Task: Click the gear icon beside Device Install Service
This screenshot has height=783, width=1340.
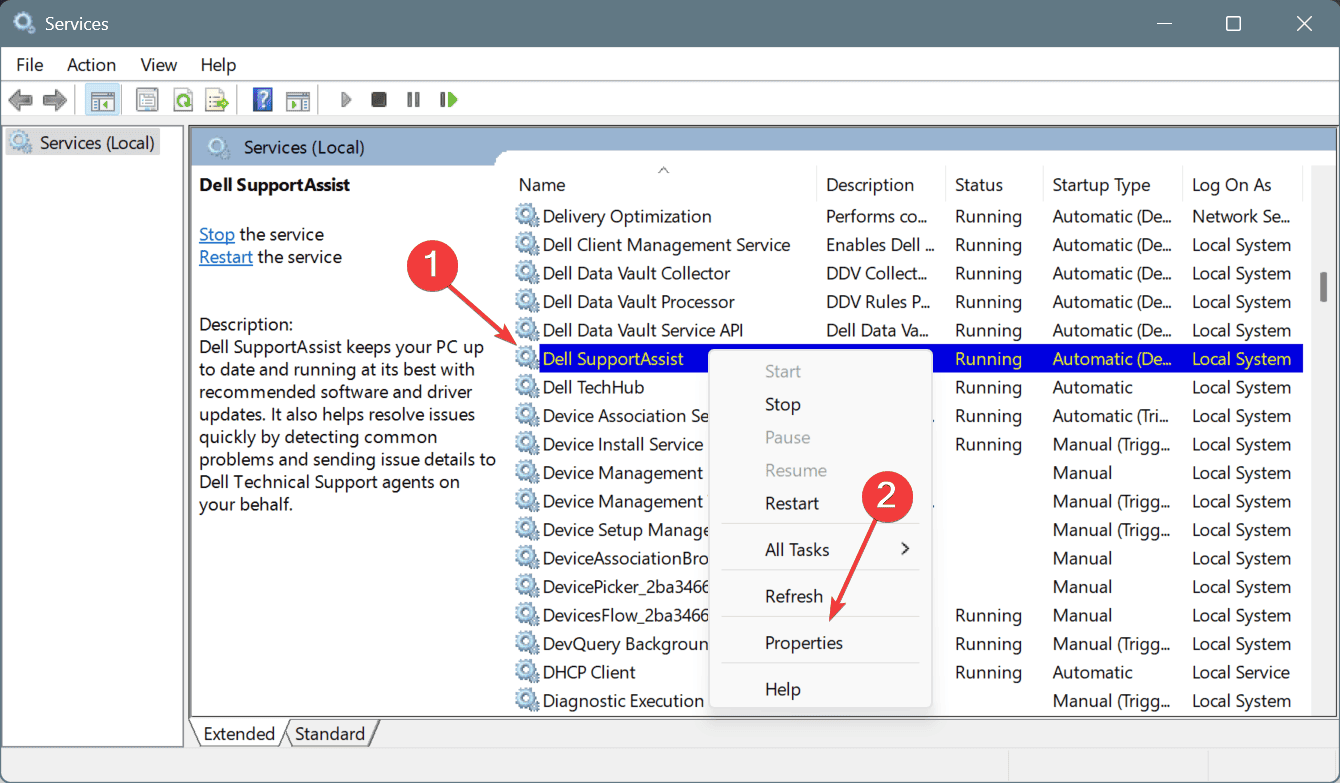Action: coord(526,444)
